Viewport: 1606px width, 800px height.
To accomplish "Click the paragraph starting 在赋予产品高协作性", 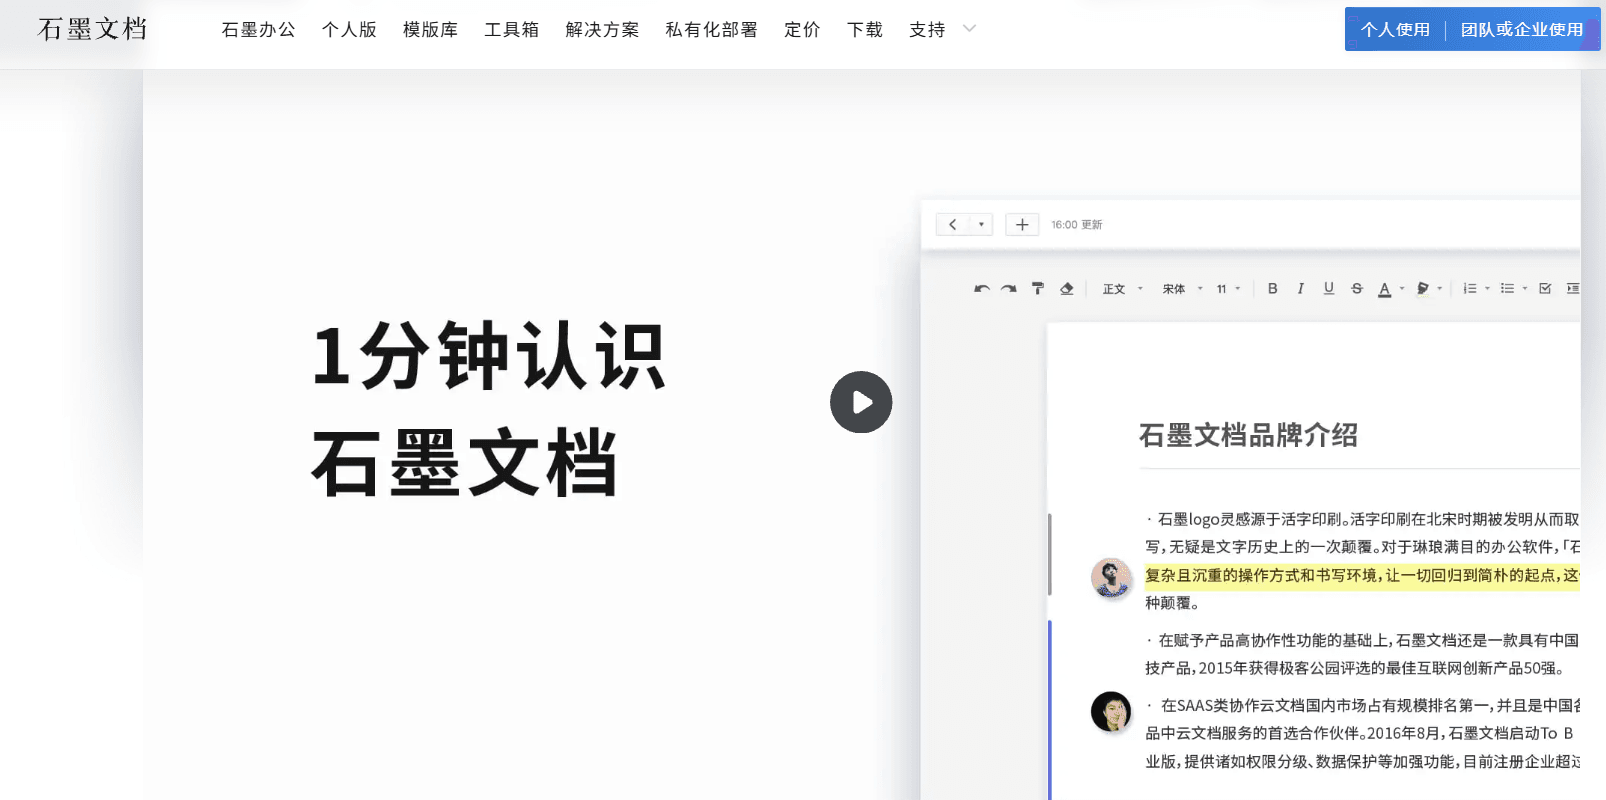I will [1362, 654].
